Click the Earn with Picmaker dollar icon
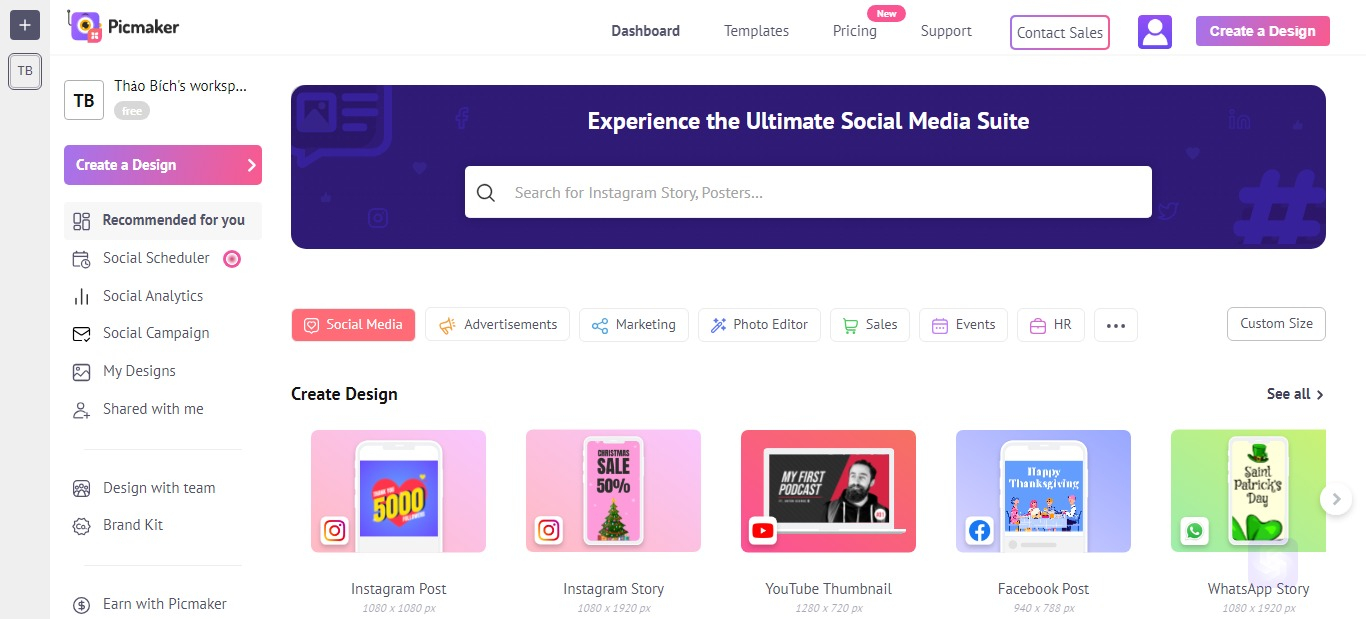1366x619 pixels. pos(82,605)
